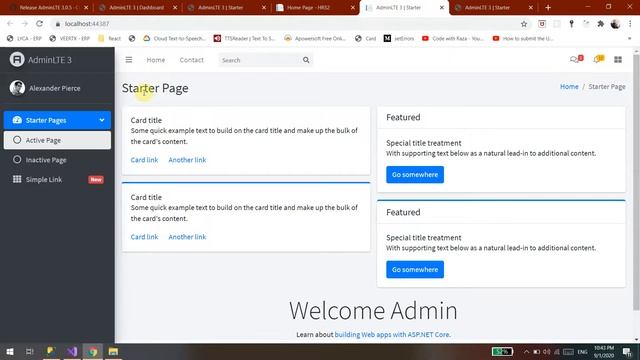Click the taskbar clock and date
The height and width of the screenshot is (360, 640).
(x=604, y=351)
